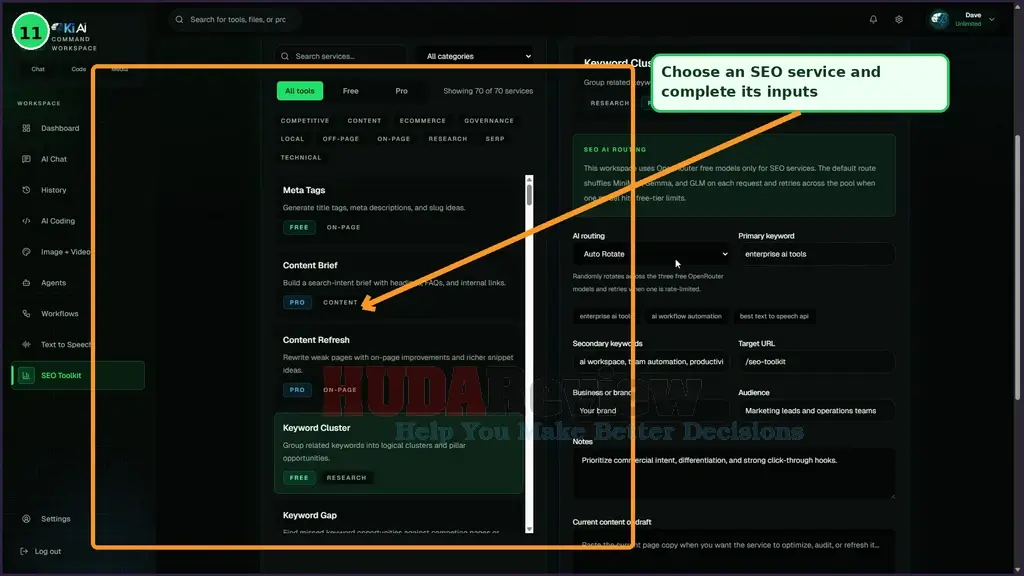Open the History clock icon
Image resolution: width=1024 pixels, height=576 pixels.
point(26,190)
